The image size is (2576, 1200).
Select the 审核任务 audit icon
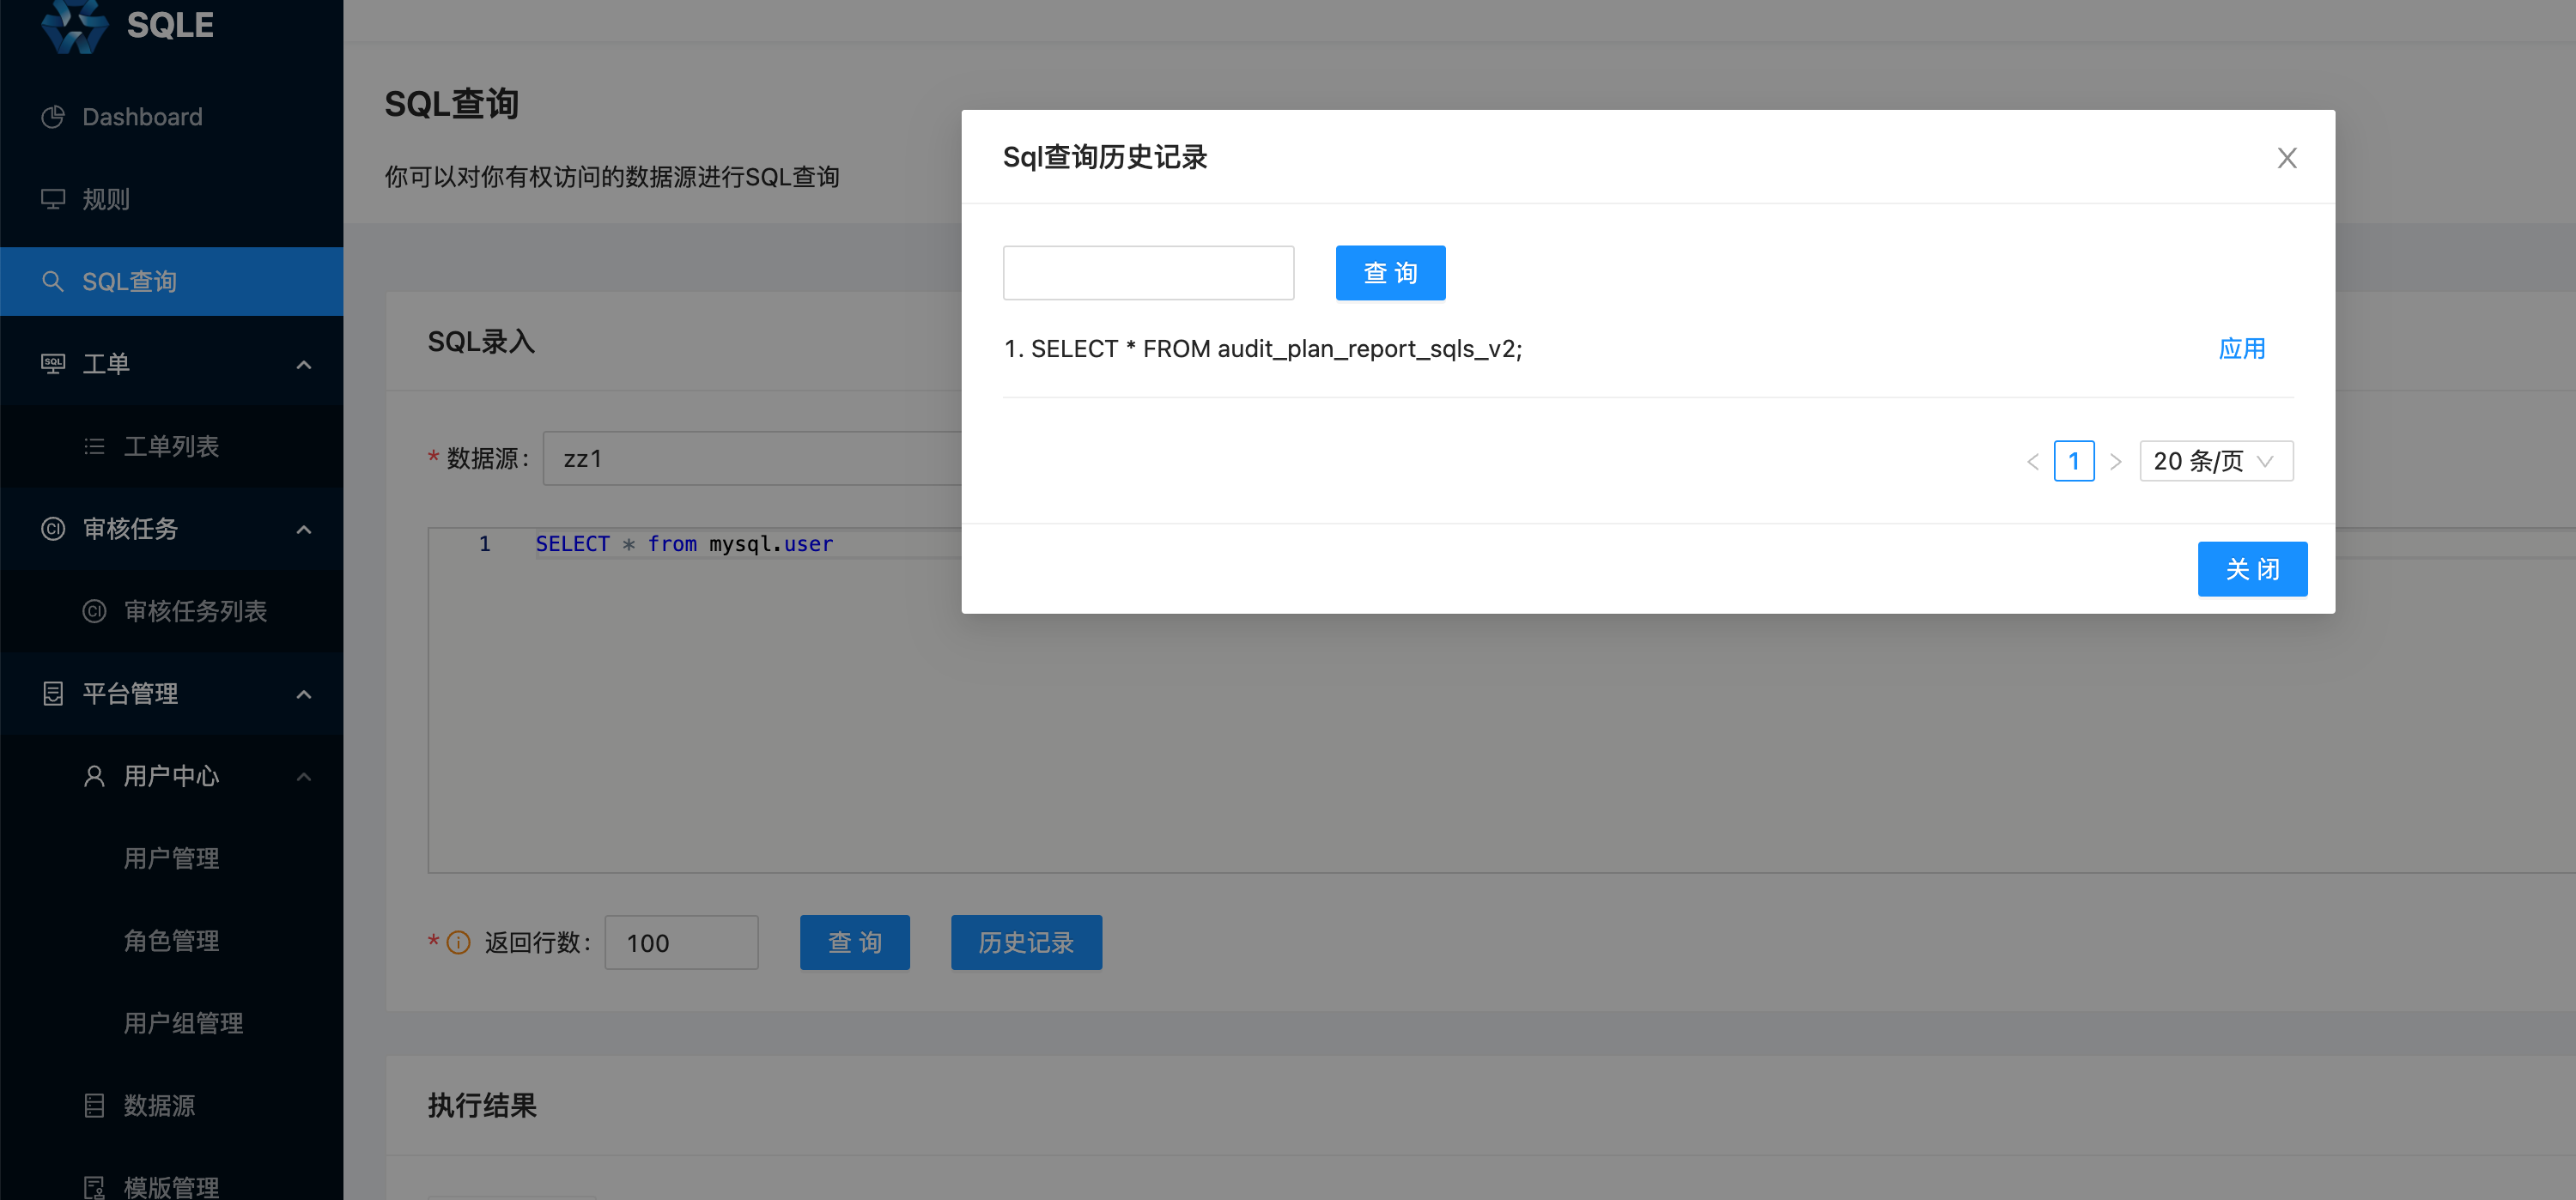coord(53,529)
